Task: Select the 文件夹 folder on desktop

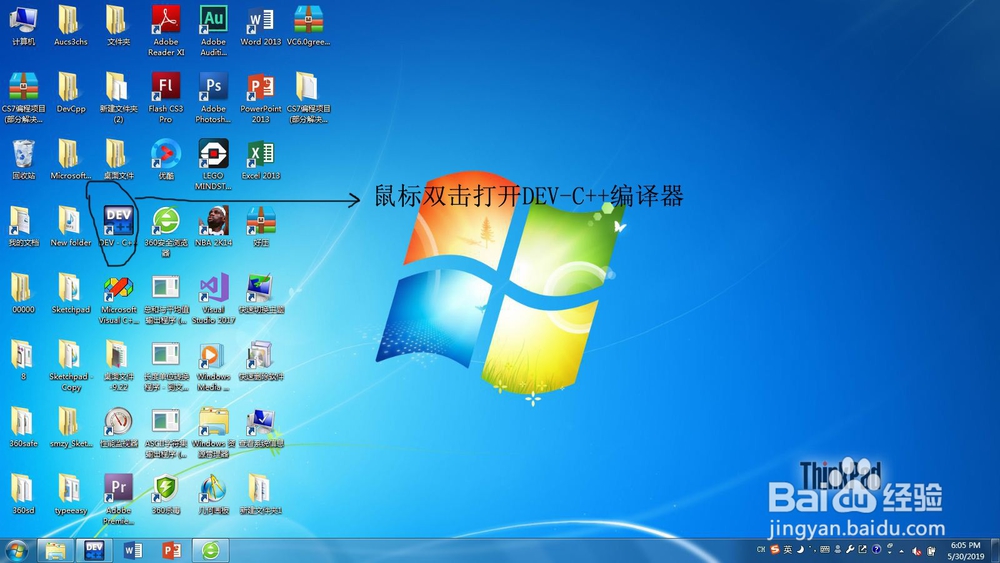Action: click(x=118, y=26)
